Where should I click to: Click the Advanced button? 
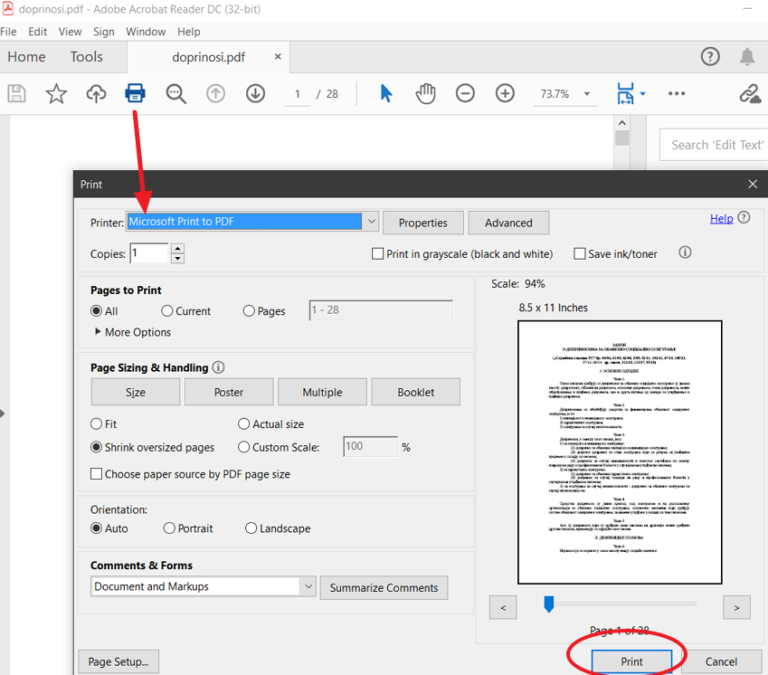508,223
